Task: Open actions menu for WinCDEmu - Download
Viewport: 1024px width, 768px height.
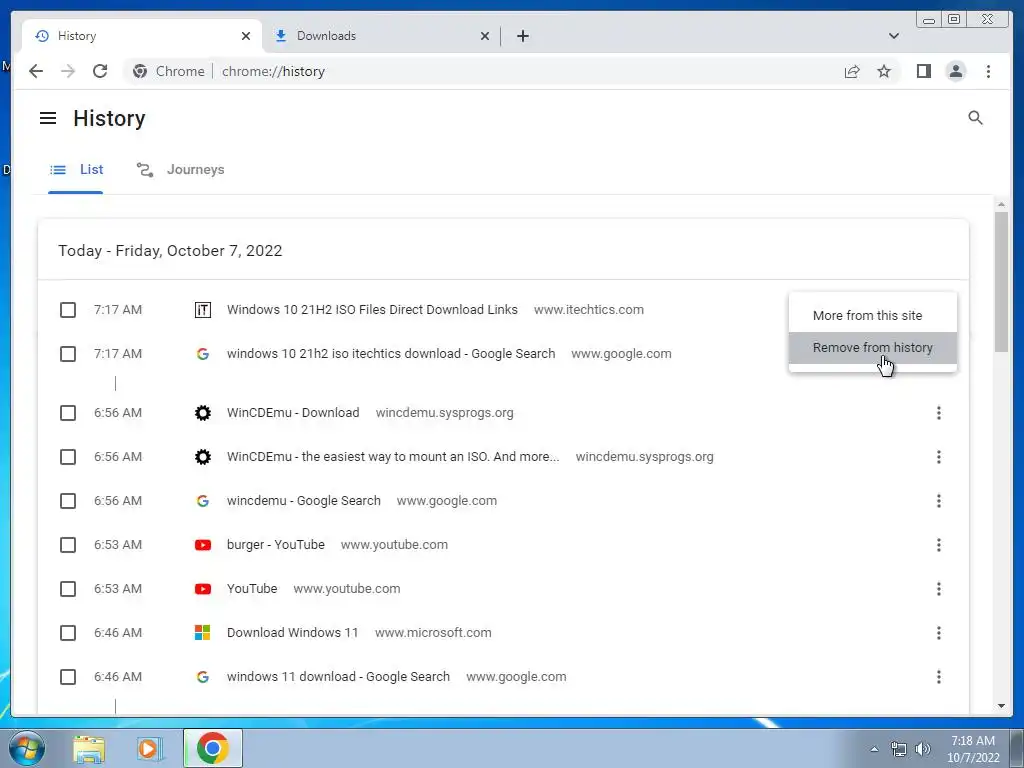Action: (938, 413)
